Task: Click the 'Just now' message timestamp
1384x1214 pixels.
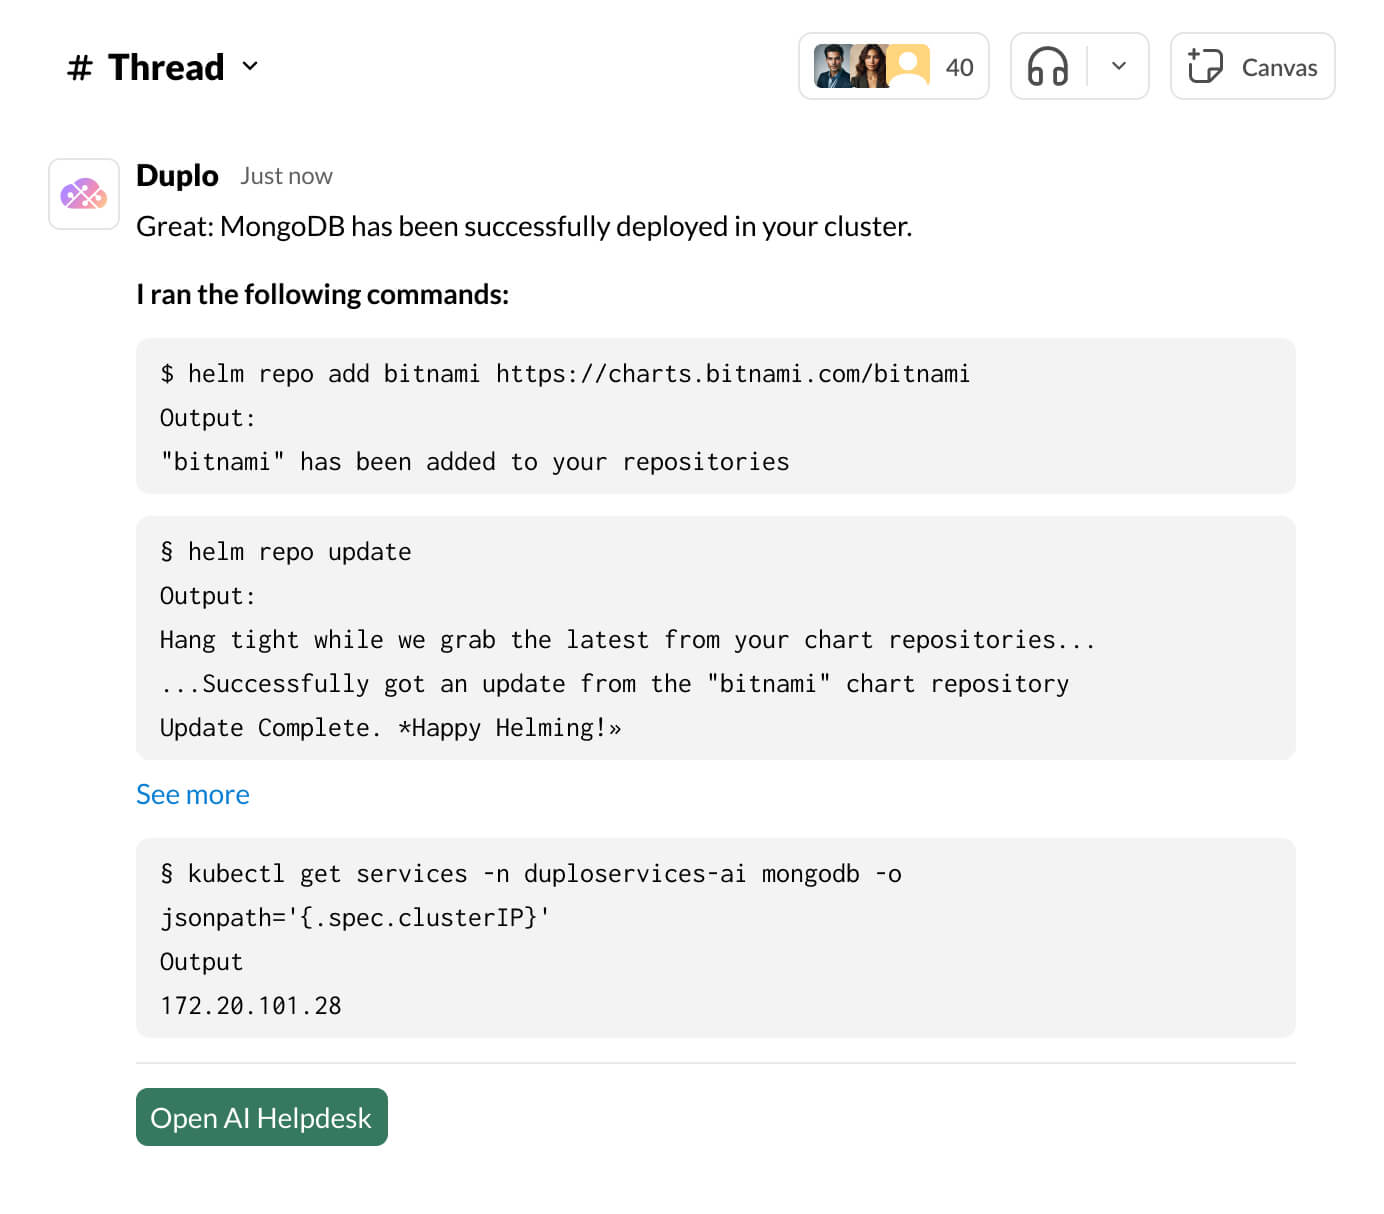Action: tap(286, 177)
